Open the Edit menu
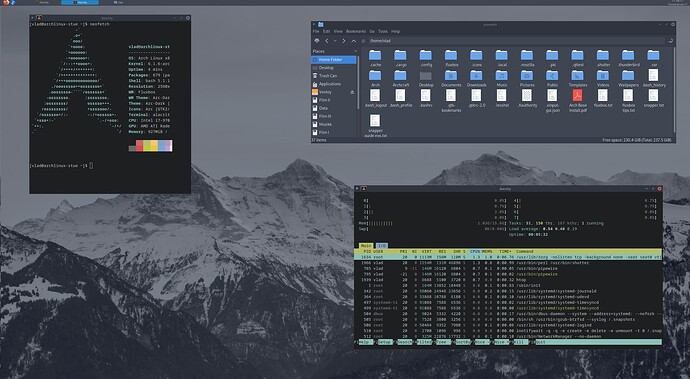The height and width of the screenshot is (379, 690). click(x=327, y=32)
